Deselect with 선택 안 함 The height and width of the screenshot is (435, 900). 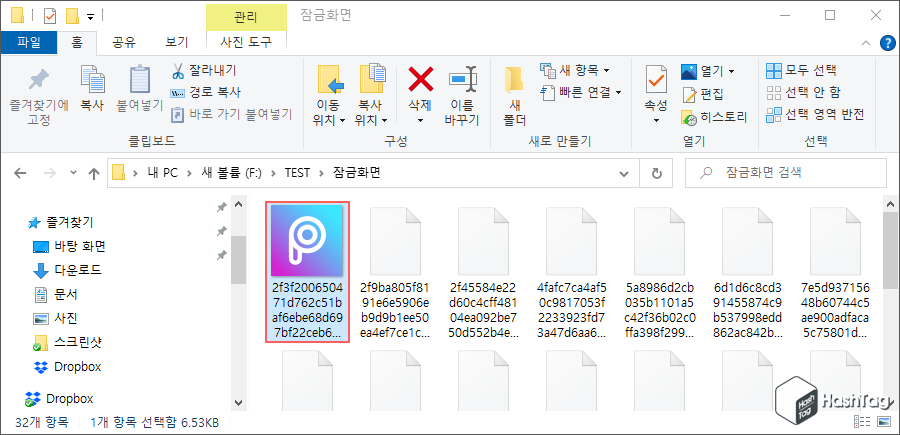804,92
